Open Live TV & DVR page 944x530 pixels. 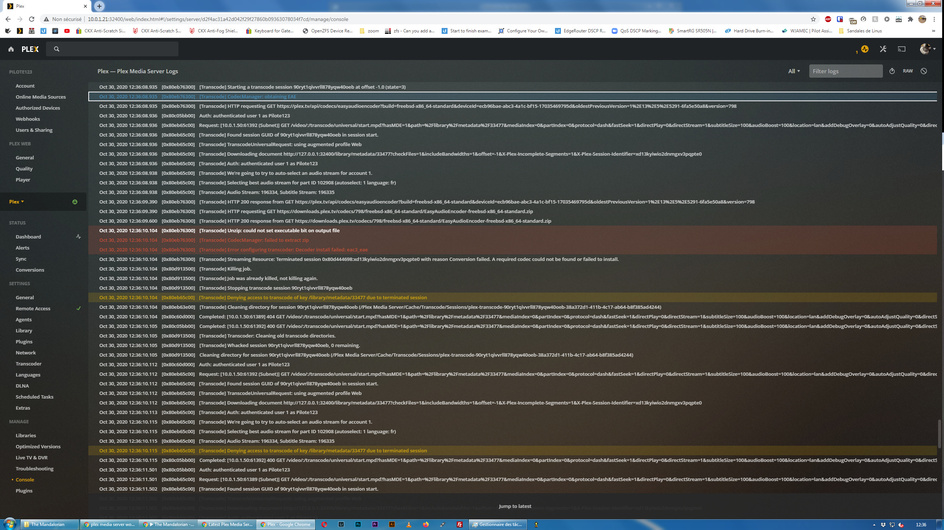(32, 458)
